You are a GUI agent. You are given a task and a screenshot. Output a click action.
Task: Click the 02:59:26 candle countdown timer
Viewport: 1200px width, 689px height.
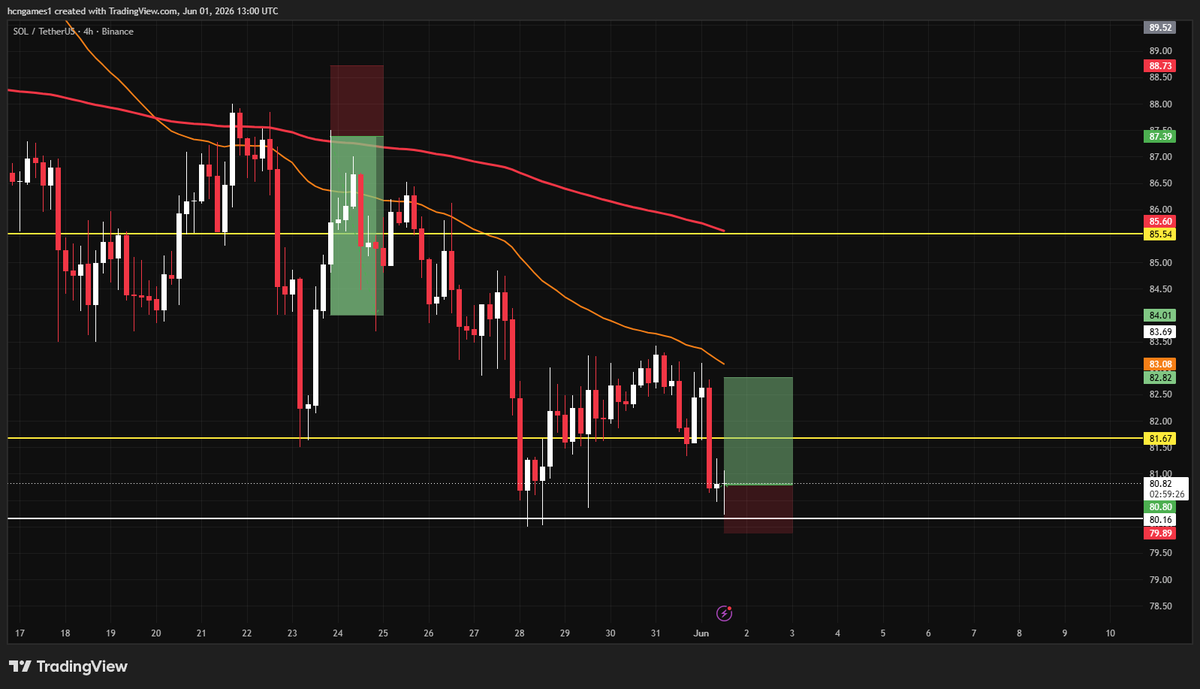(x=1168, y=494)
